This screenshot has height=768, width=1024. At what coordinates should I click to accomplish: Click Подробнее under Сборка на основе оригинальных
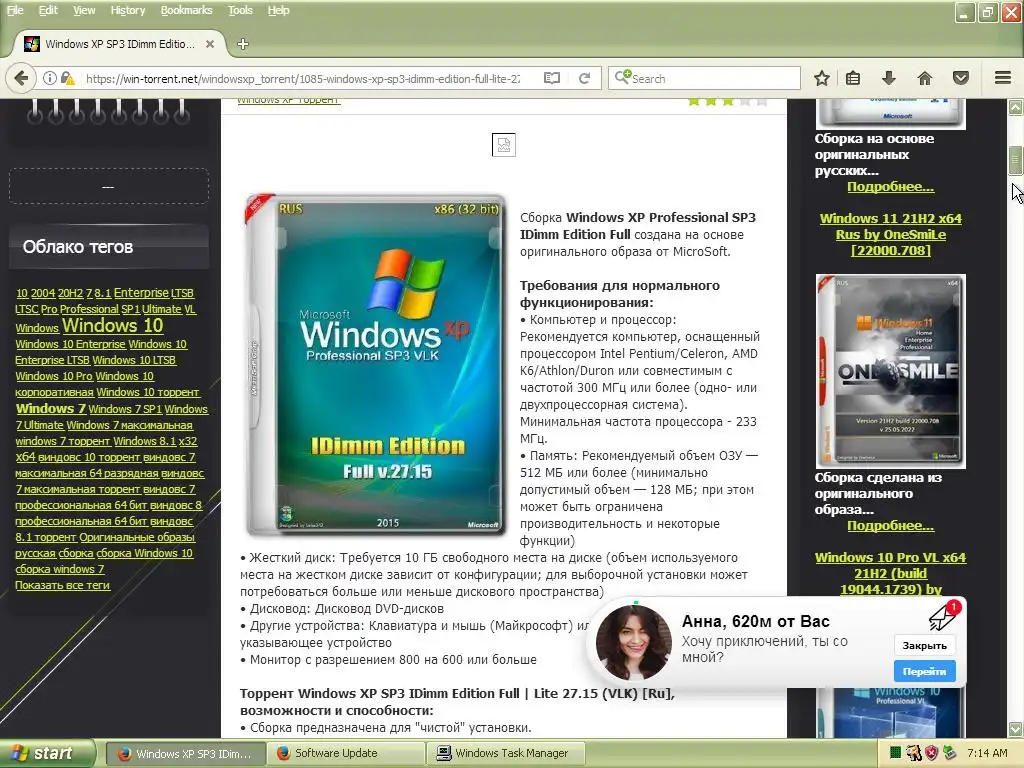[x=891, y=187]
